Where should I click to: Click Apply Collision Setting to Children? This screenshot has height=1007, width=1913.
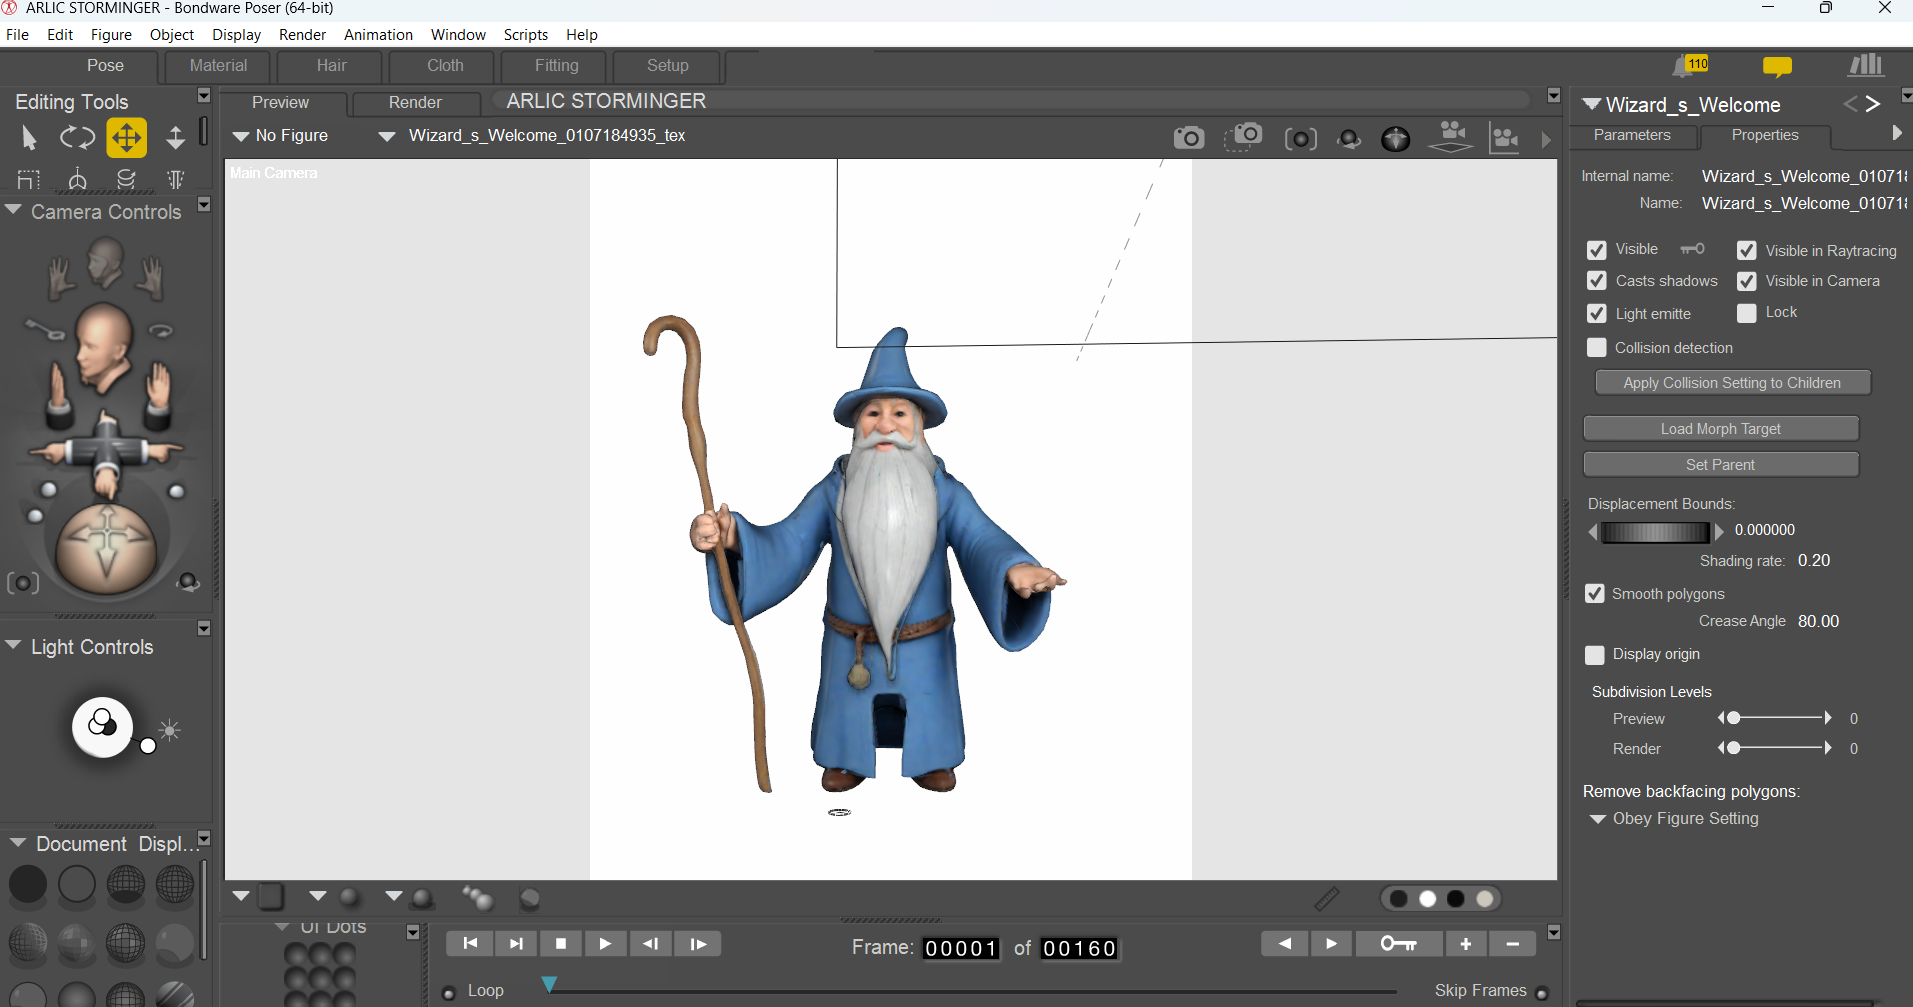(1732, 383)
